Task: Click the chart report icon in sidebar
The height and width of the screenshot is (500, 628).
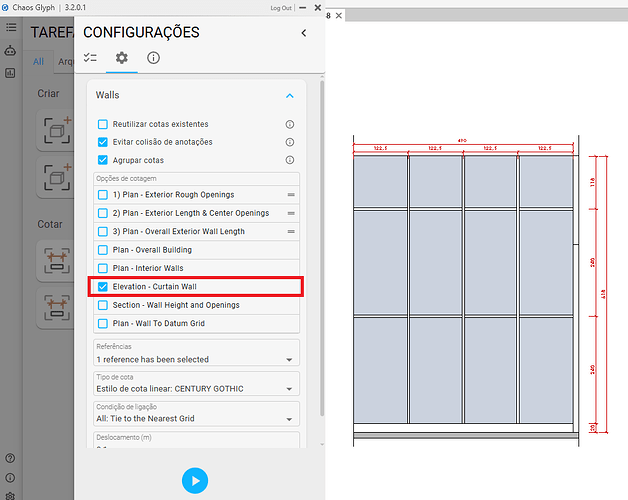Action: click(10, 73)
